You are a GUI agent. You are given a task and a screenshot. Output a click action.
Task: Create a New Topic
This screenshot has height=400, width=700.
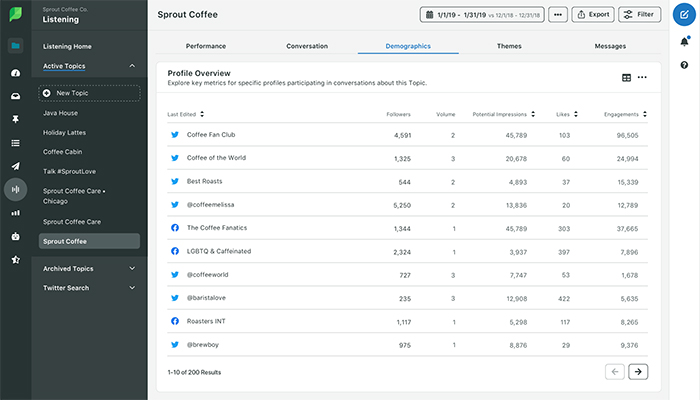tap(89, 93)
